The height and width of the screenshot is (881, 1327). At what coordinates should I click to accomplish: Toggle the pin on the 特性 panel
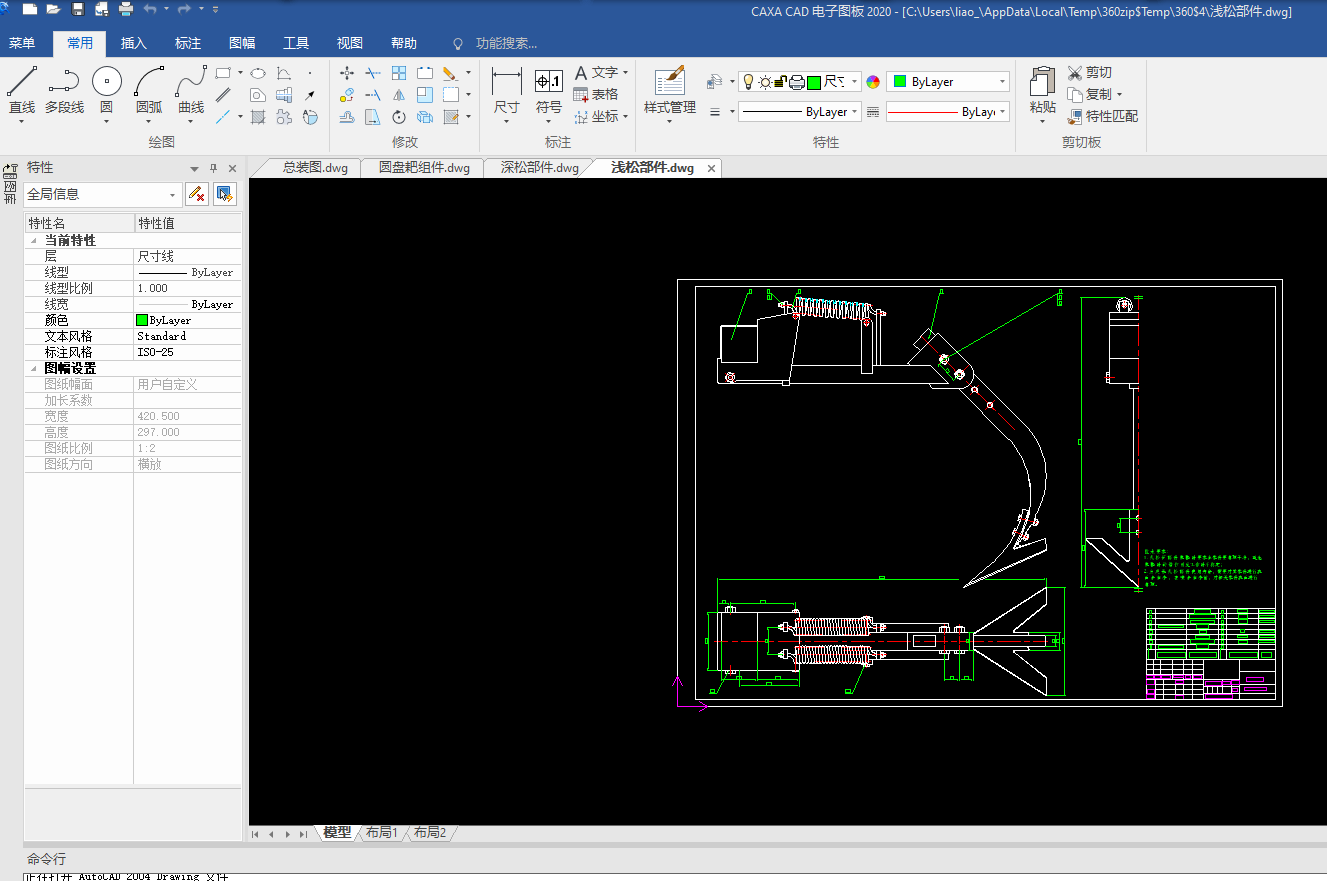(213, 169)
